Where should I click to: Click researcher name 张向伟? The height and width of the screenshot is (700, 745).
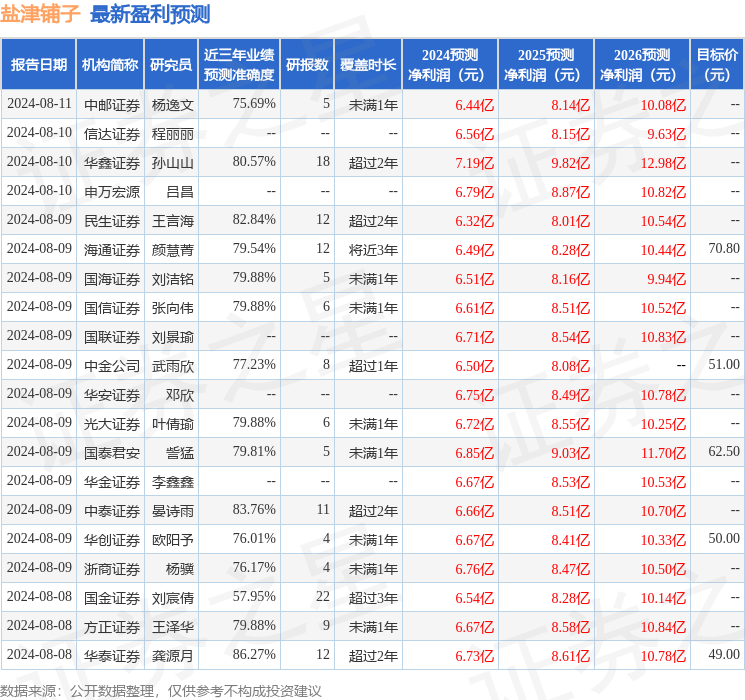pos(172,308)
